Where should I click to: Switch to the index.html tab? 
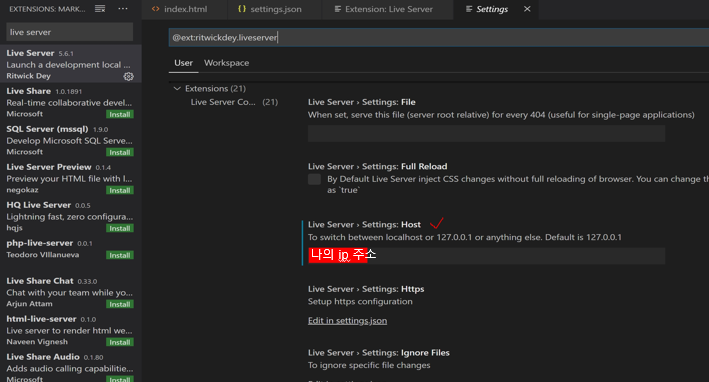(x=180, y=9)
